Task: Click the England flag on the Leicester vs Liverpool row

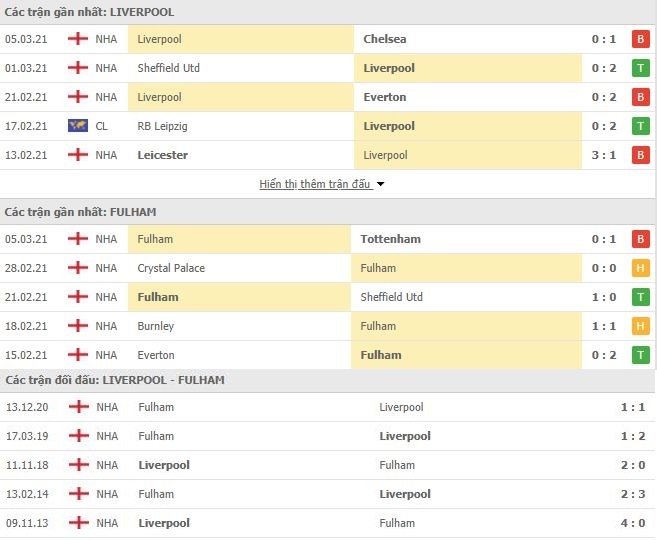Action: coord(78,155)
